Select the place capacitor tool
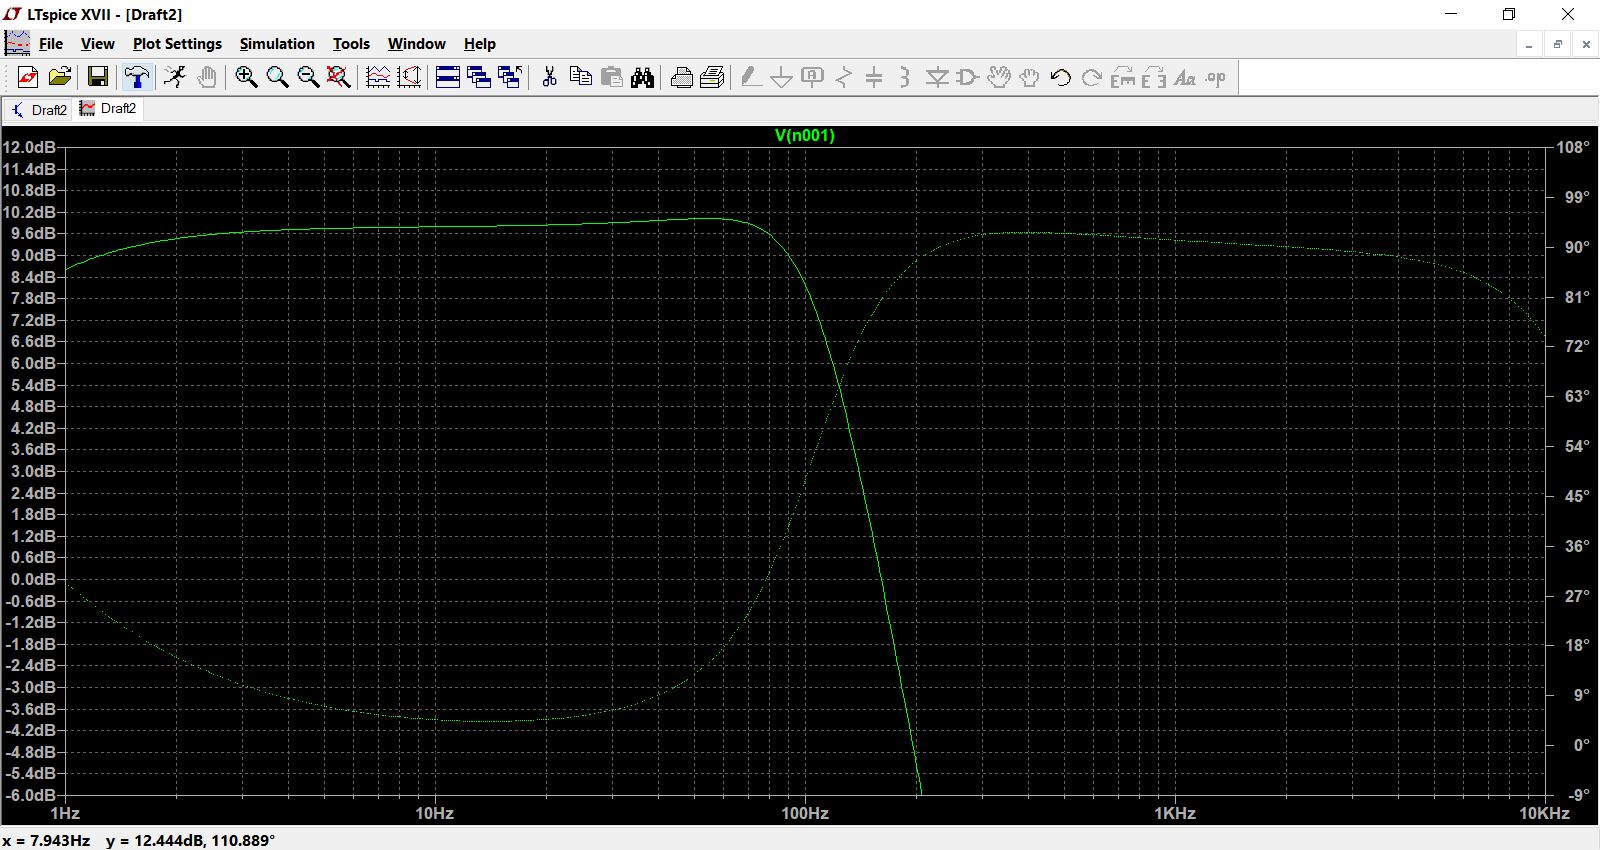 (x=874, y=77)
